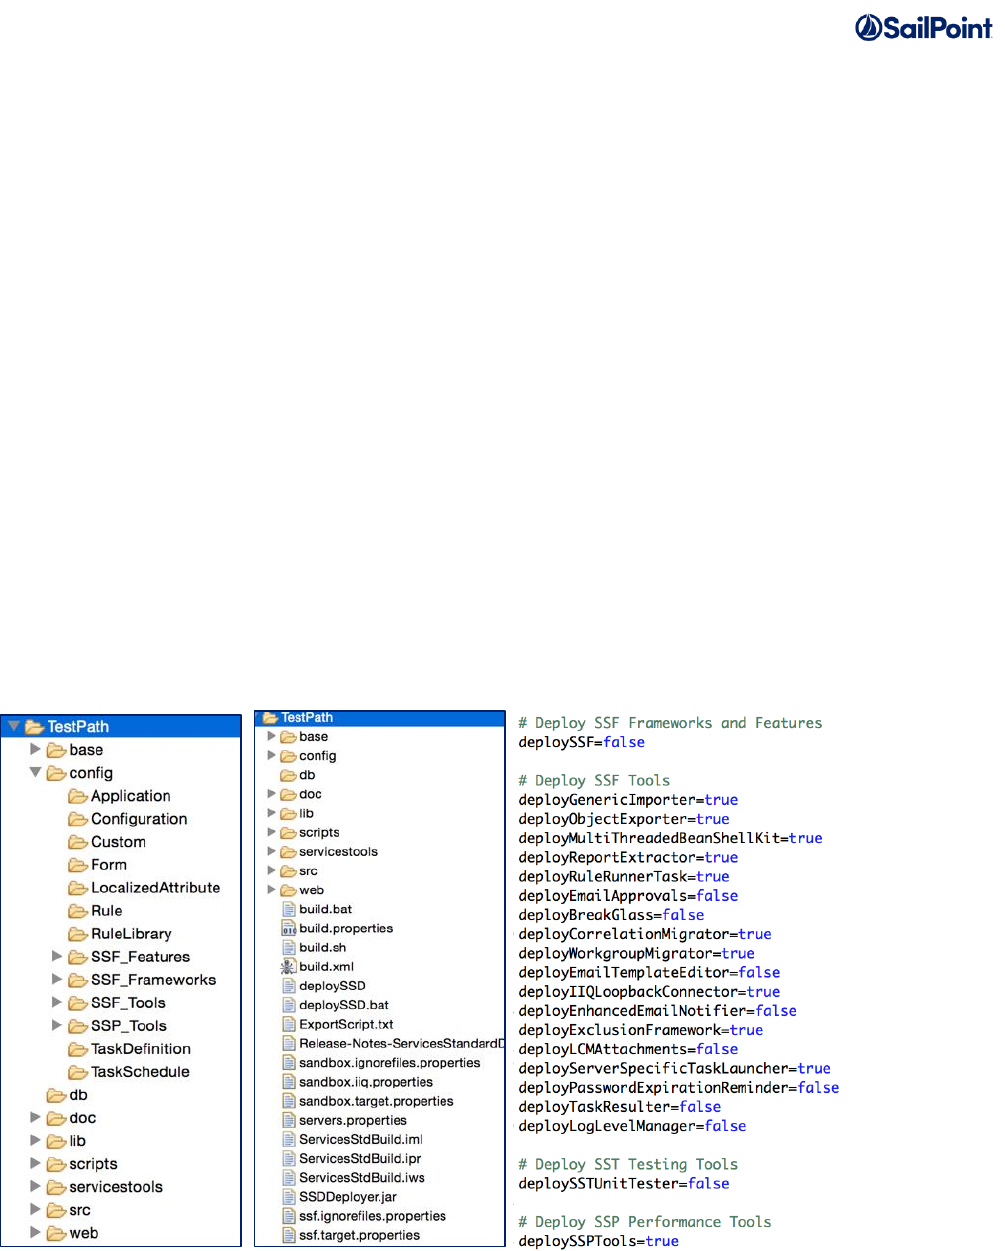This screenshot has height=1251, width=1005.
Task: Click the deployCorrelationMigrator=true line
Action: [x=645, y=934]
